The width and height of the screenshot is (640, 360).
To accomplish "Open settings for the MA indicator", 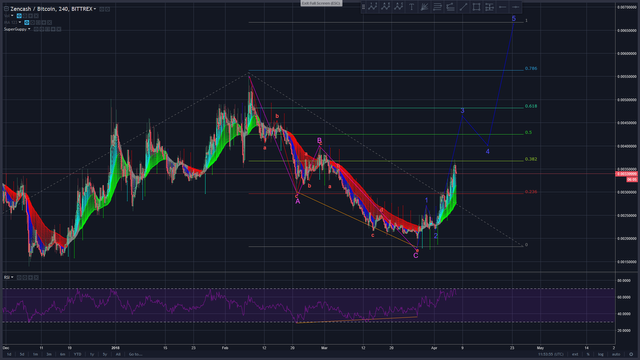I will click(32, 22).
